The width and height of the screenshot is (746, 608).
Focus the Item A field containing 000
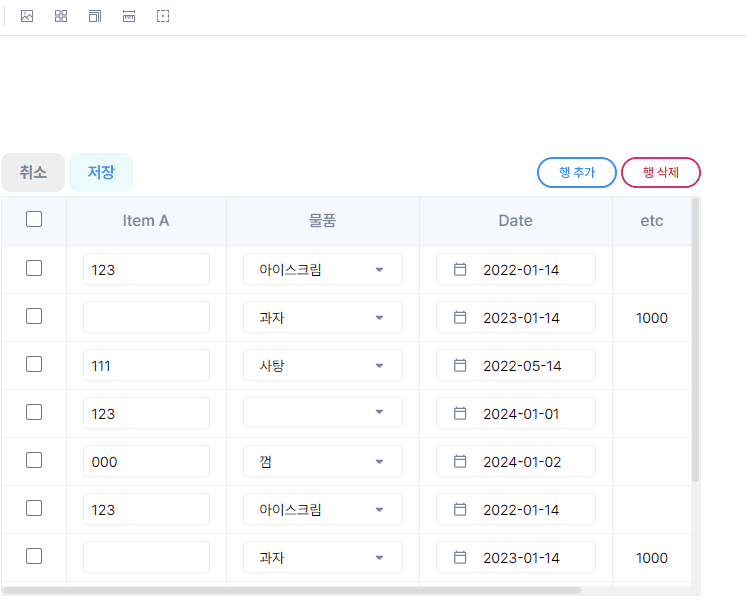[146, 461]
